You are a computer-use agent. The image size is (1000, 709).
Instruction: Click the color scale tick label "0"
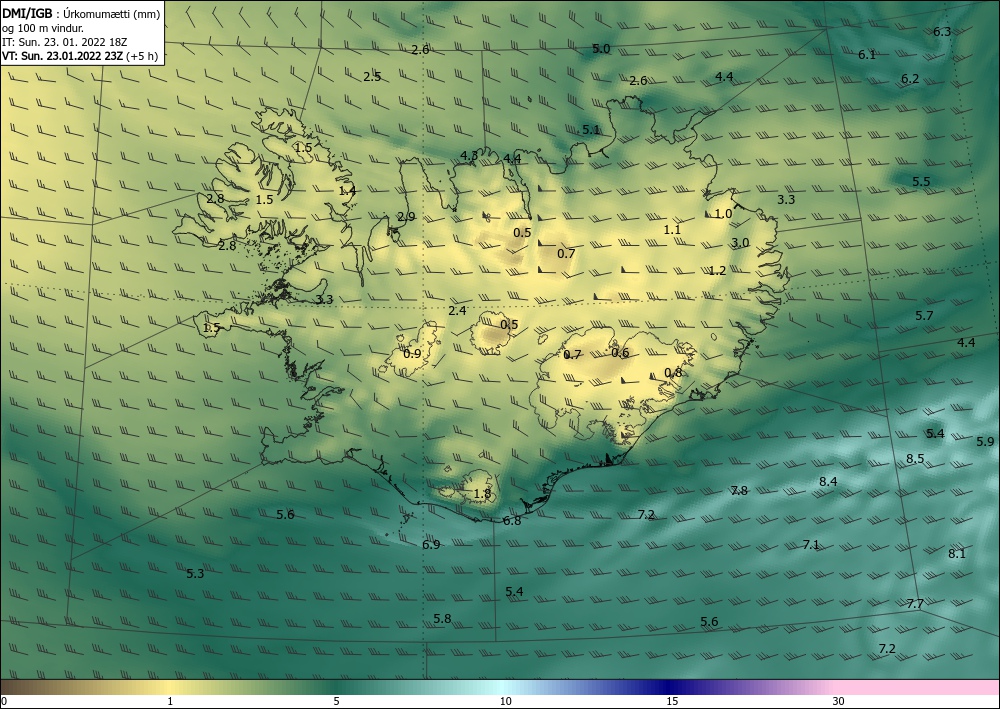coord(4,701)
